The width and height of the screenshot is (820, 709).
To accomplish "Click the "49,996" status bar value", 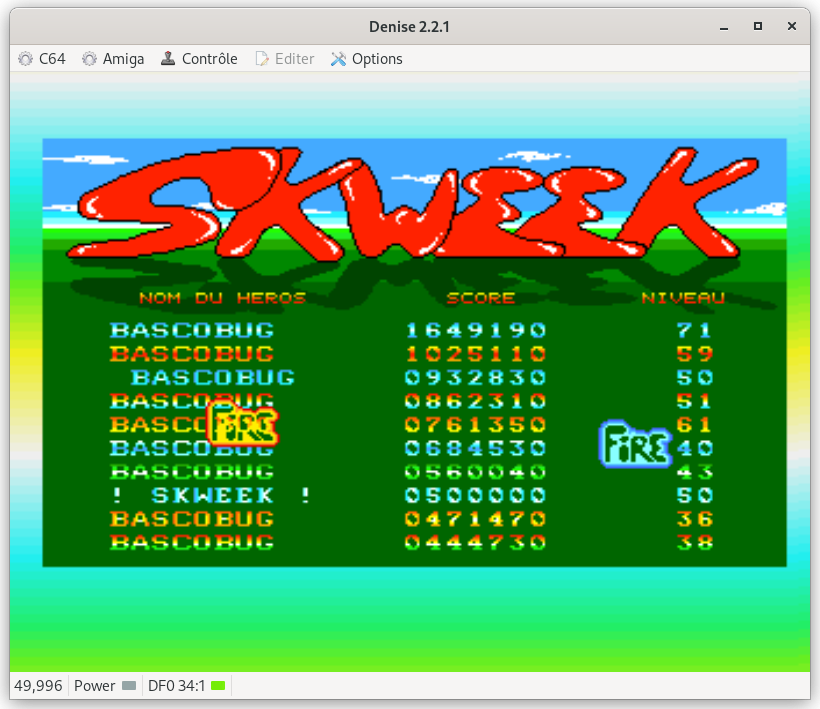I will [x=38, y=685].
